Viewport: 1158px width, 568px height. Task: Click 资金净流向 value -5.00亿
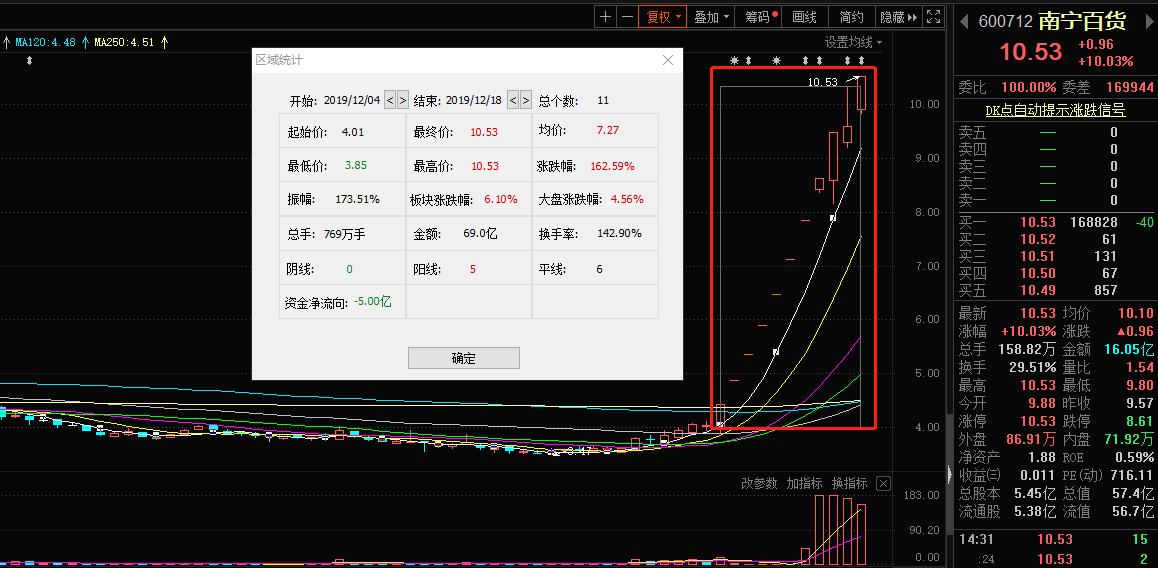[372, 301]
